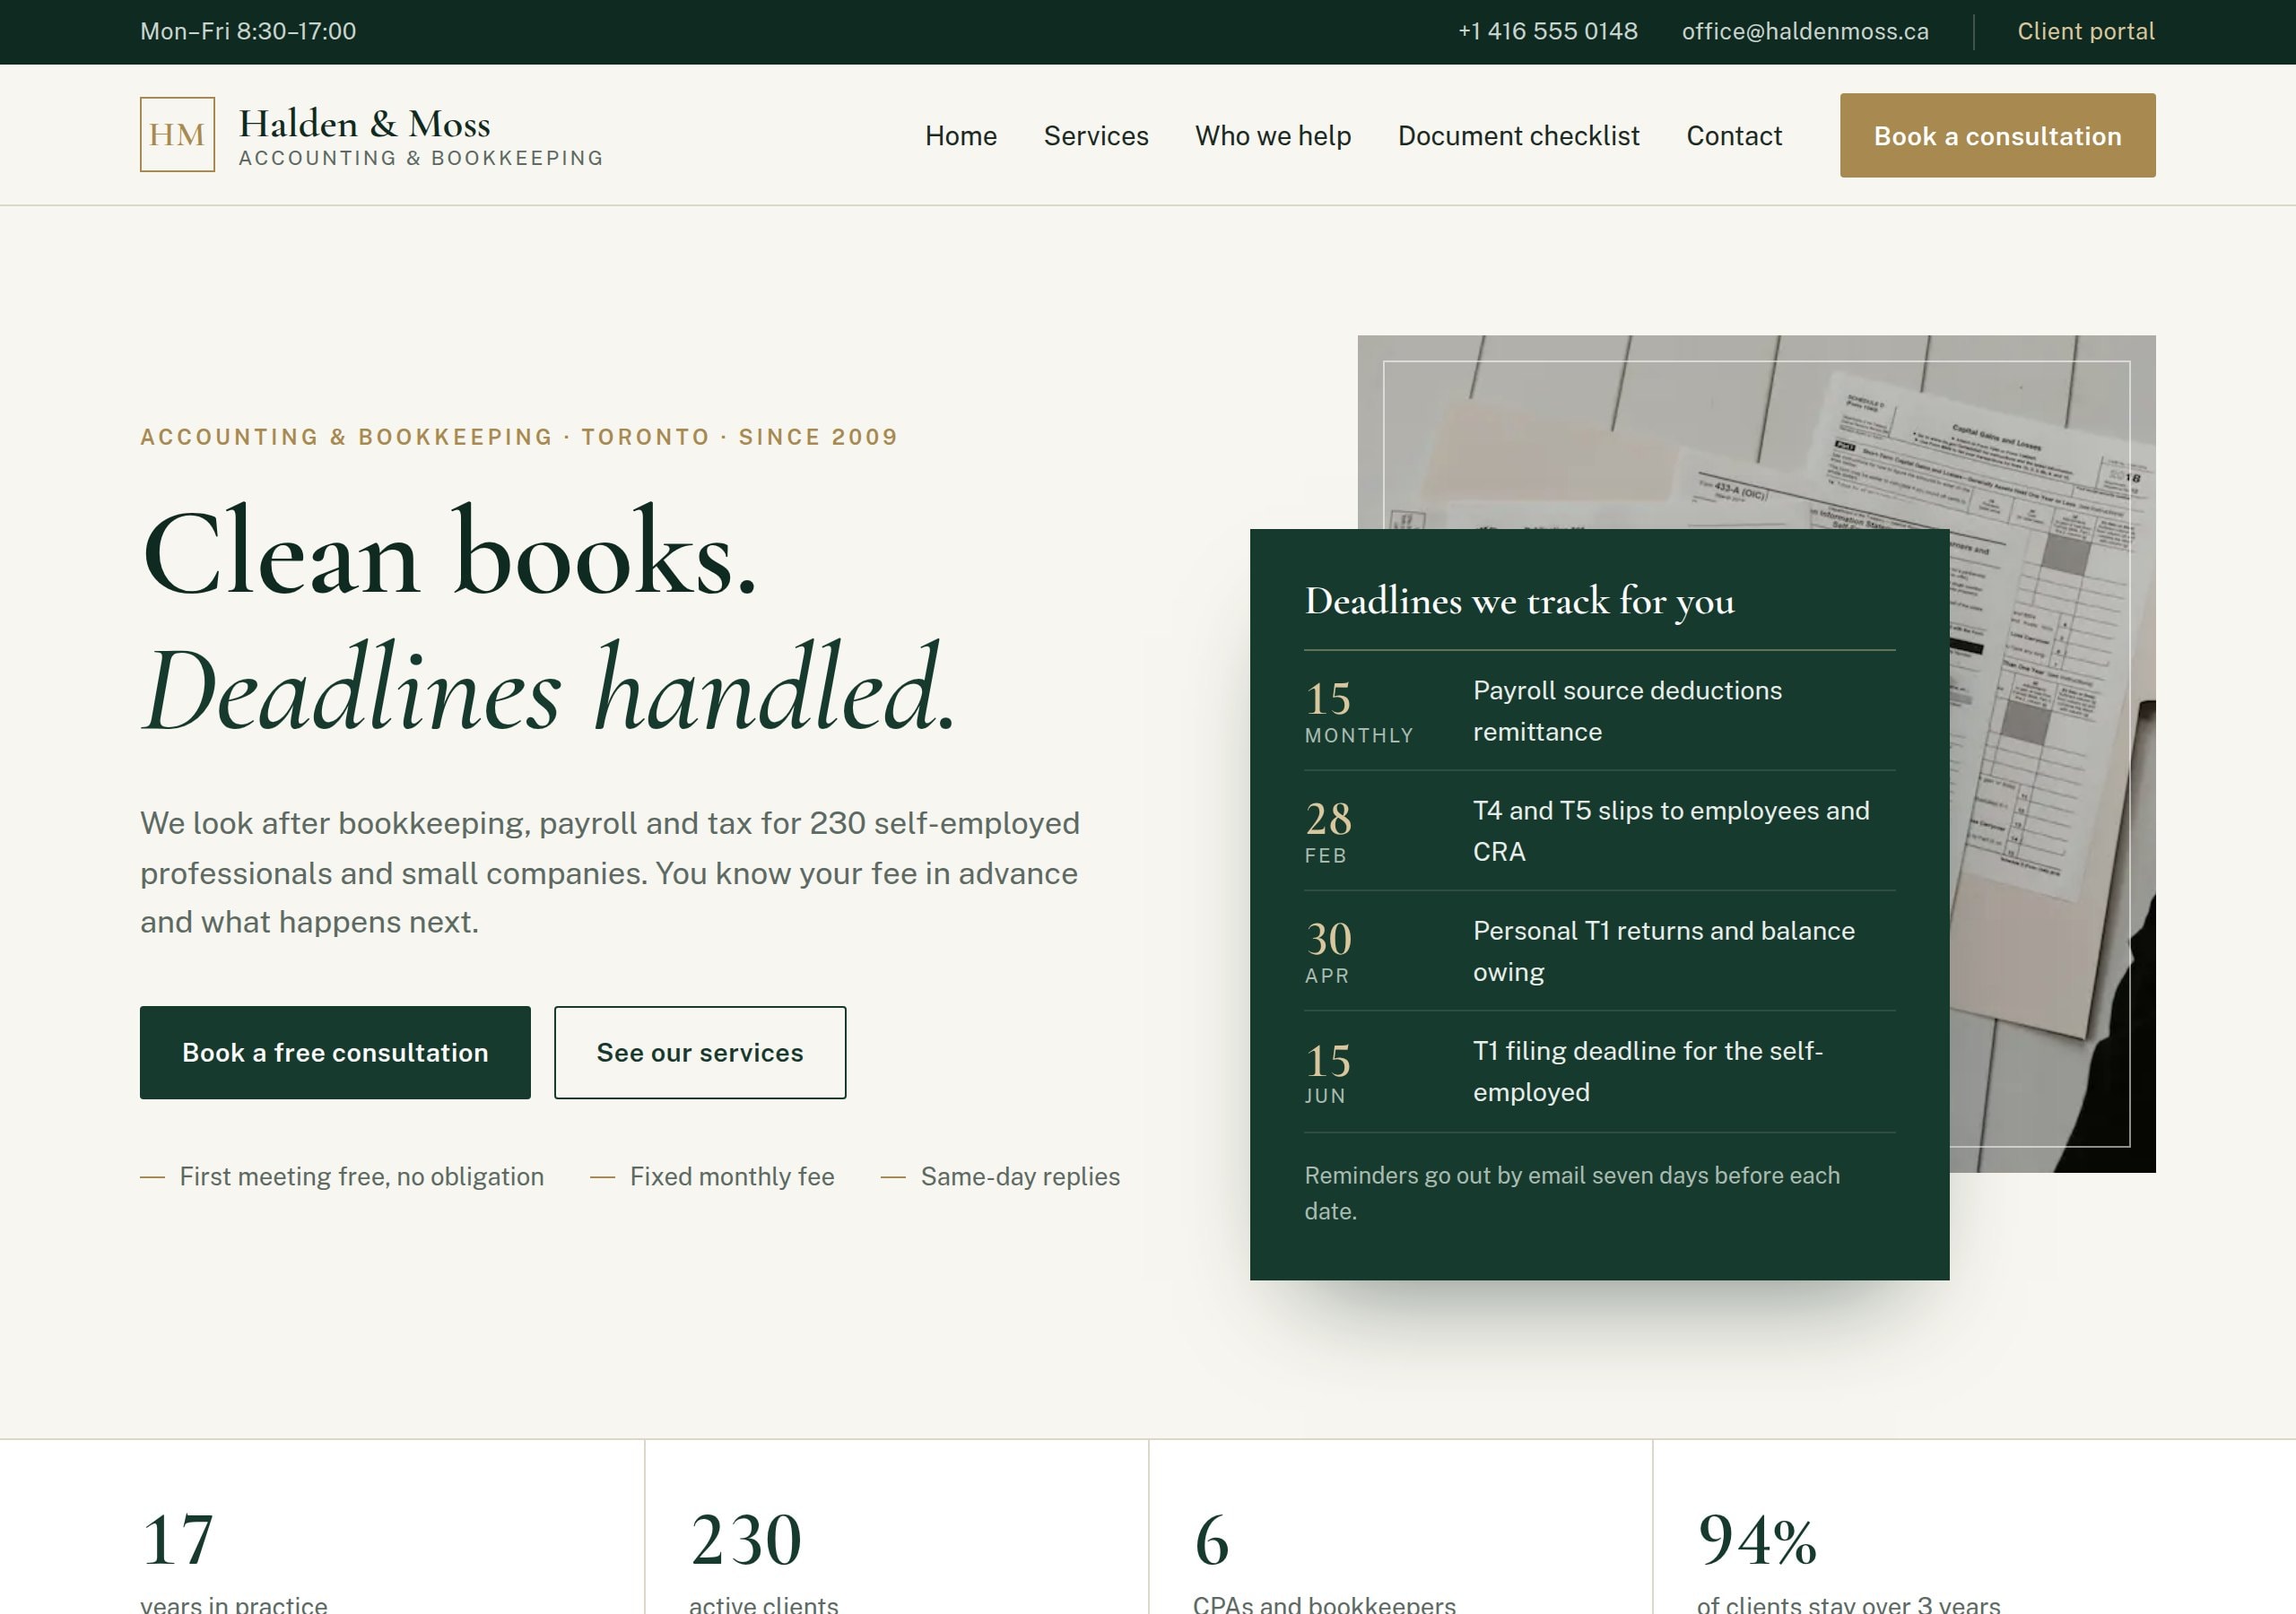Select the T1 filing deadline for self-employed row
Image resolution: width=2296 pixels, height=1614 pixels.
pyautogui.click(x=1600, y=1072)
